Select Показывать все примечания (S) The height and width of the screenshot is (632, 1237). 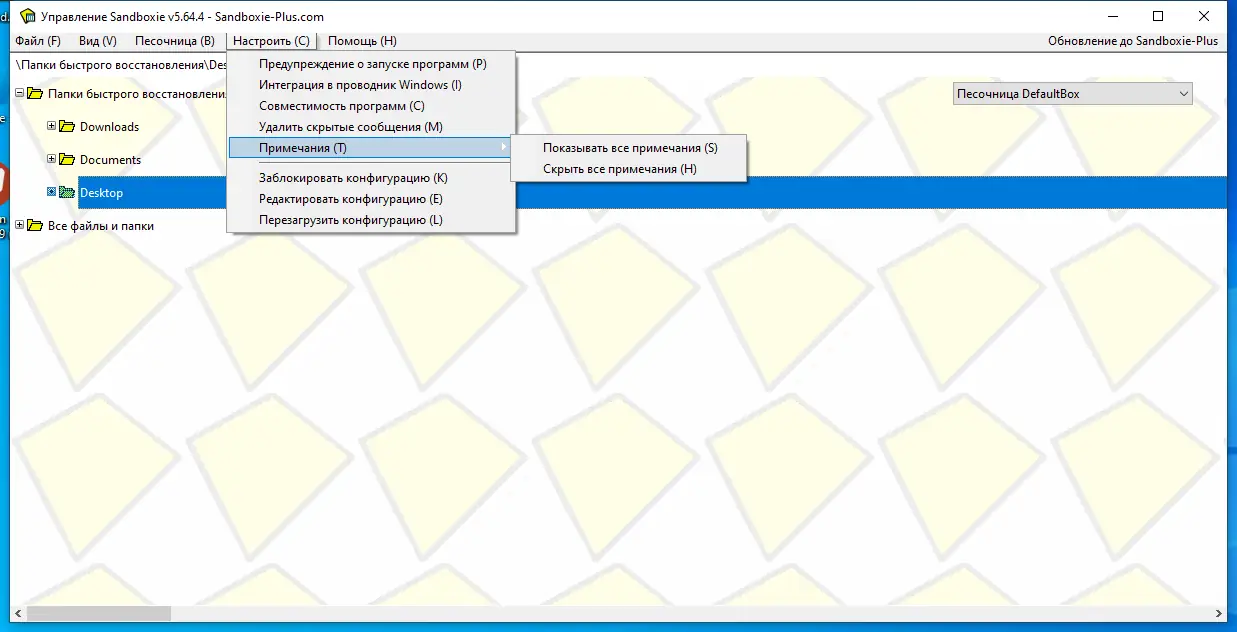(629, 148)
